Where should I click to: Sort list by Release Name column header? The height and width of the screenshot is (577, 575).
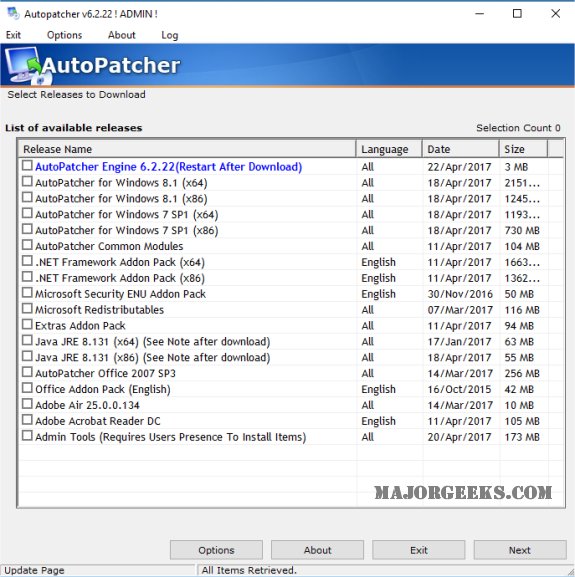click(x=187, y=149)
